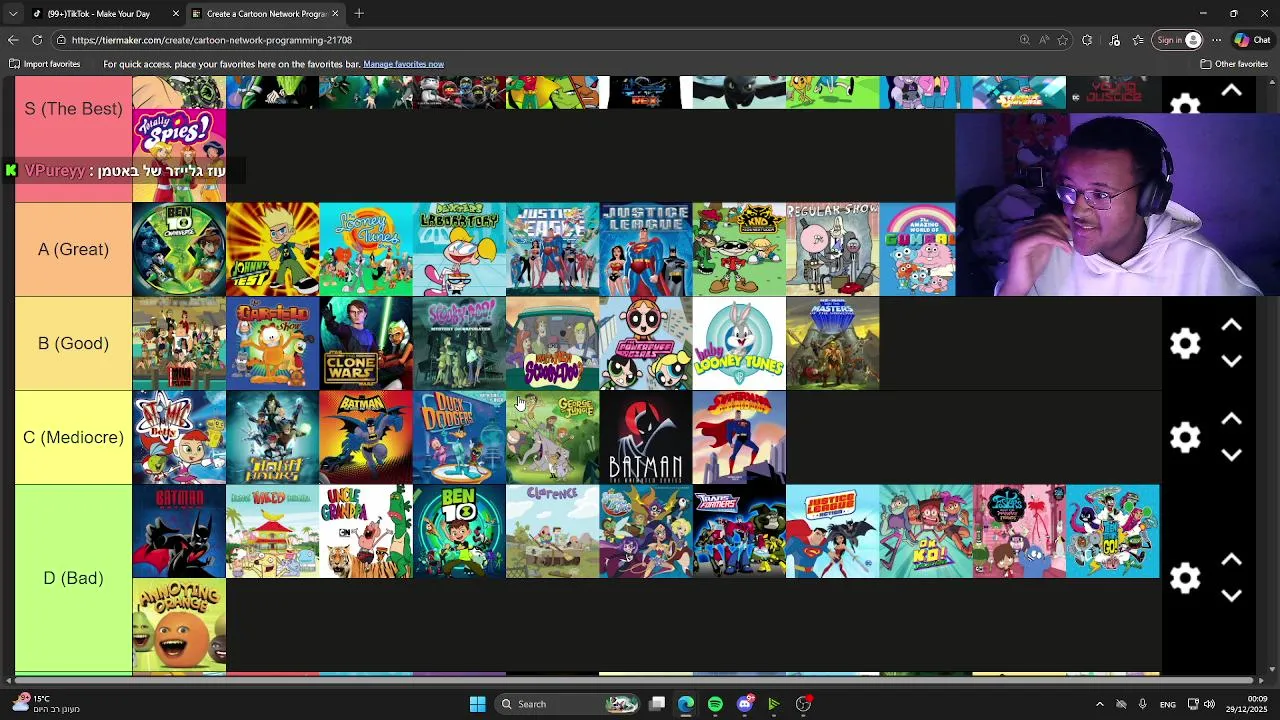Screen dimensions: 1280x720
Task: Click the B (Good) tier label
Action: 73,344
